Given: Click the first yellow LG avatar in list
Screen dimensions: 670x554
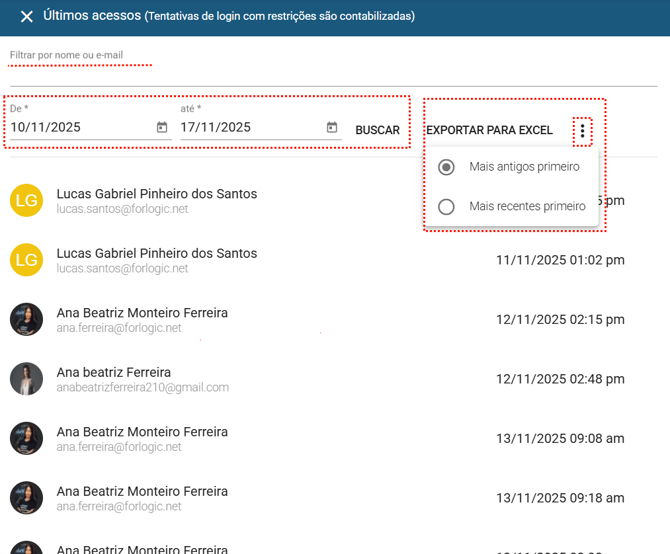Looking at the screenshot, I should tap(27, 200).
